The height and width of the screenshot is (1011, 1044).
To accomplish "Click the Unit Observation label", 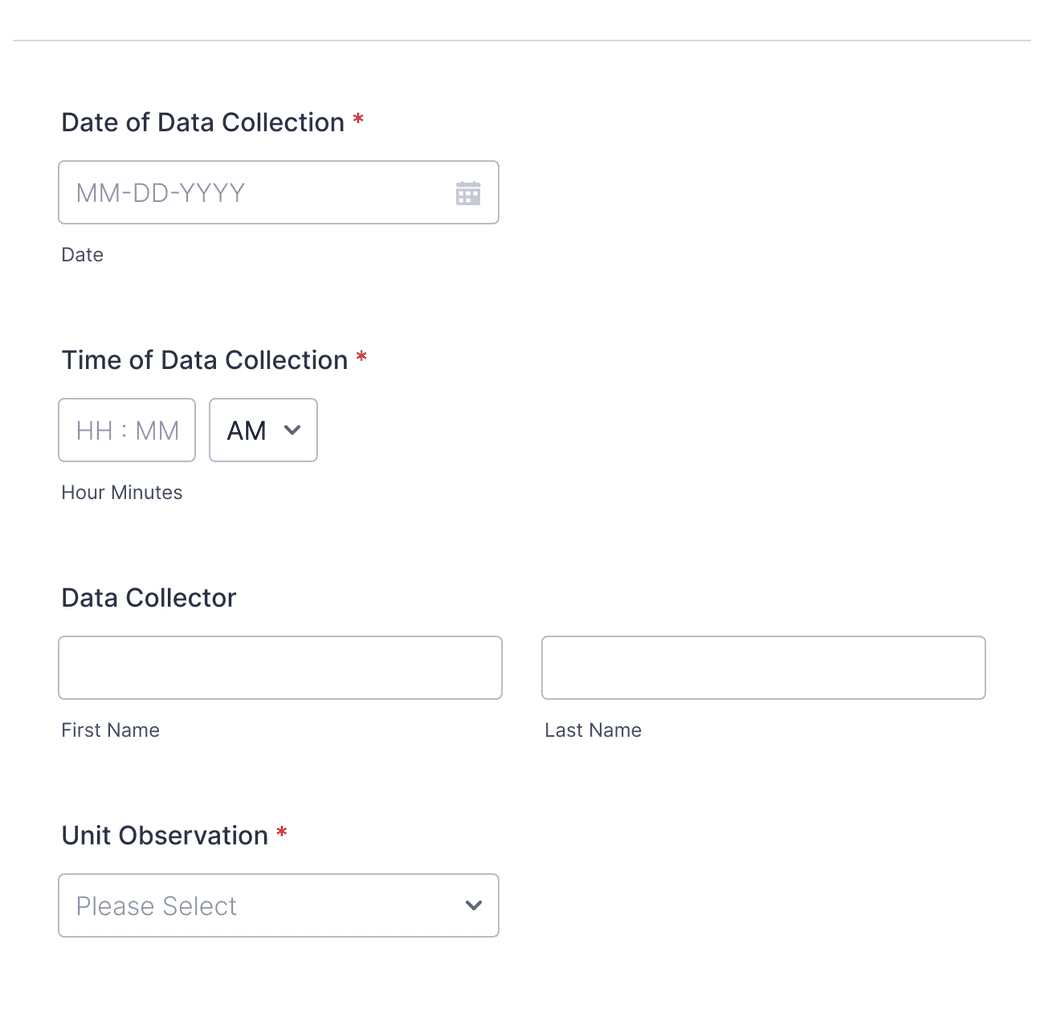I will pos(163,835).
